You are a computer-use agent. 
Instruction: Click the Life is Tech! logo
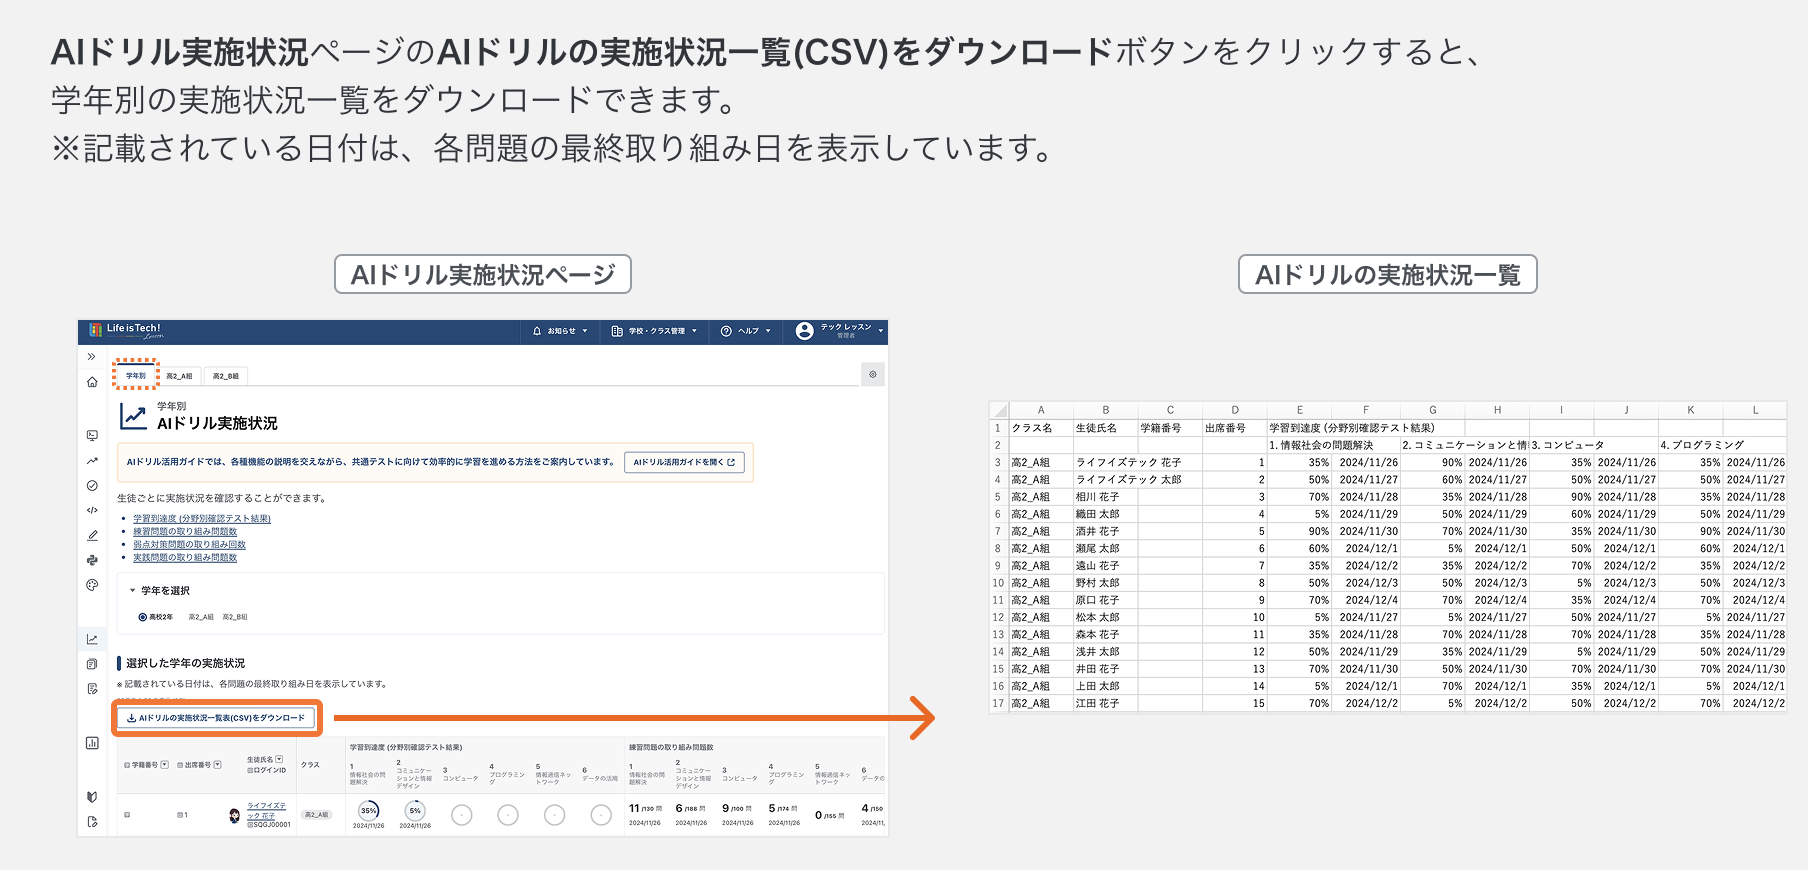[125, 331]
